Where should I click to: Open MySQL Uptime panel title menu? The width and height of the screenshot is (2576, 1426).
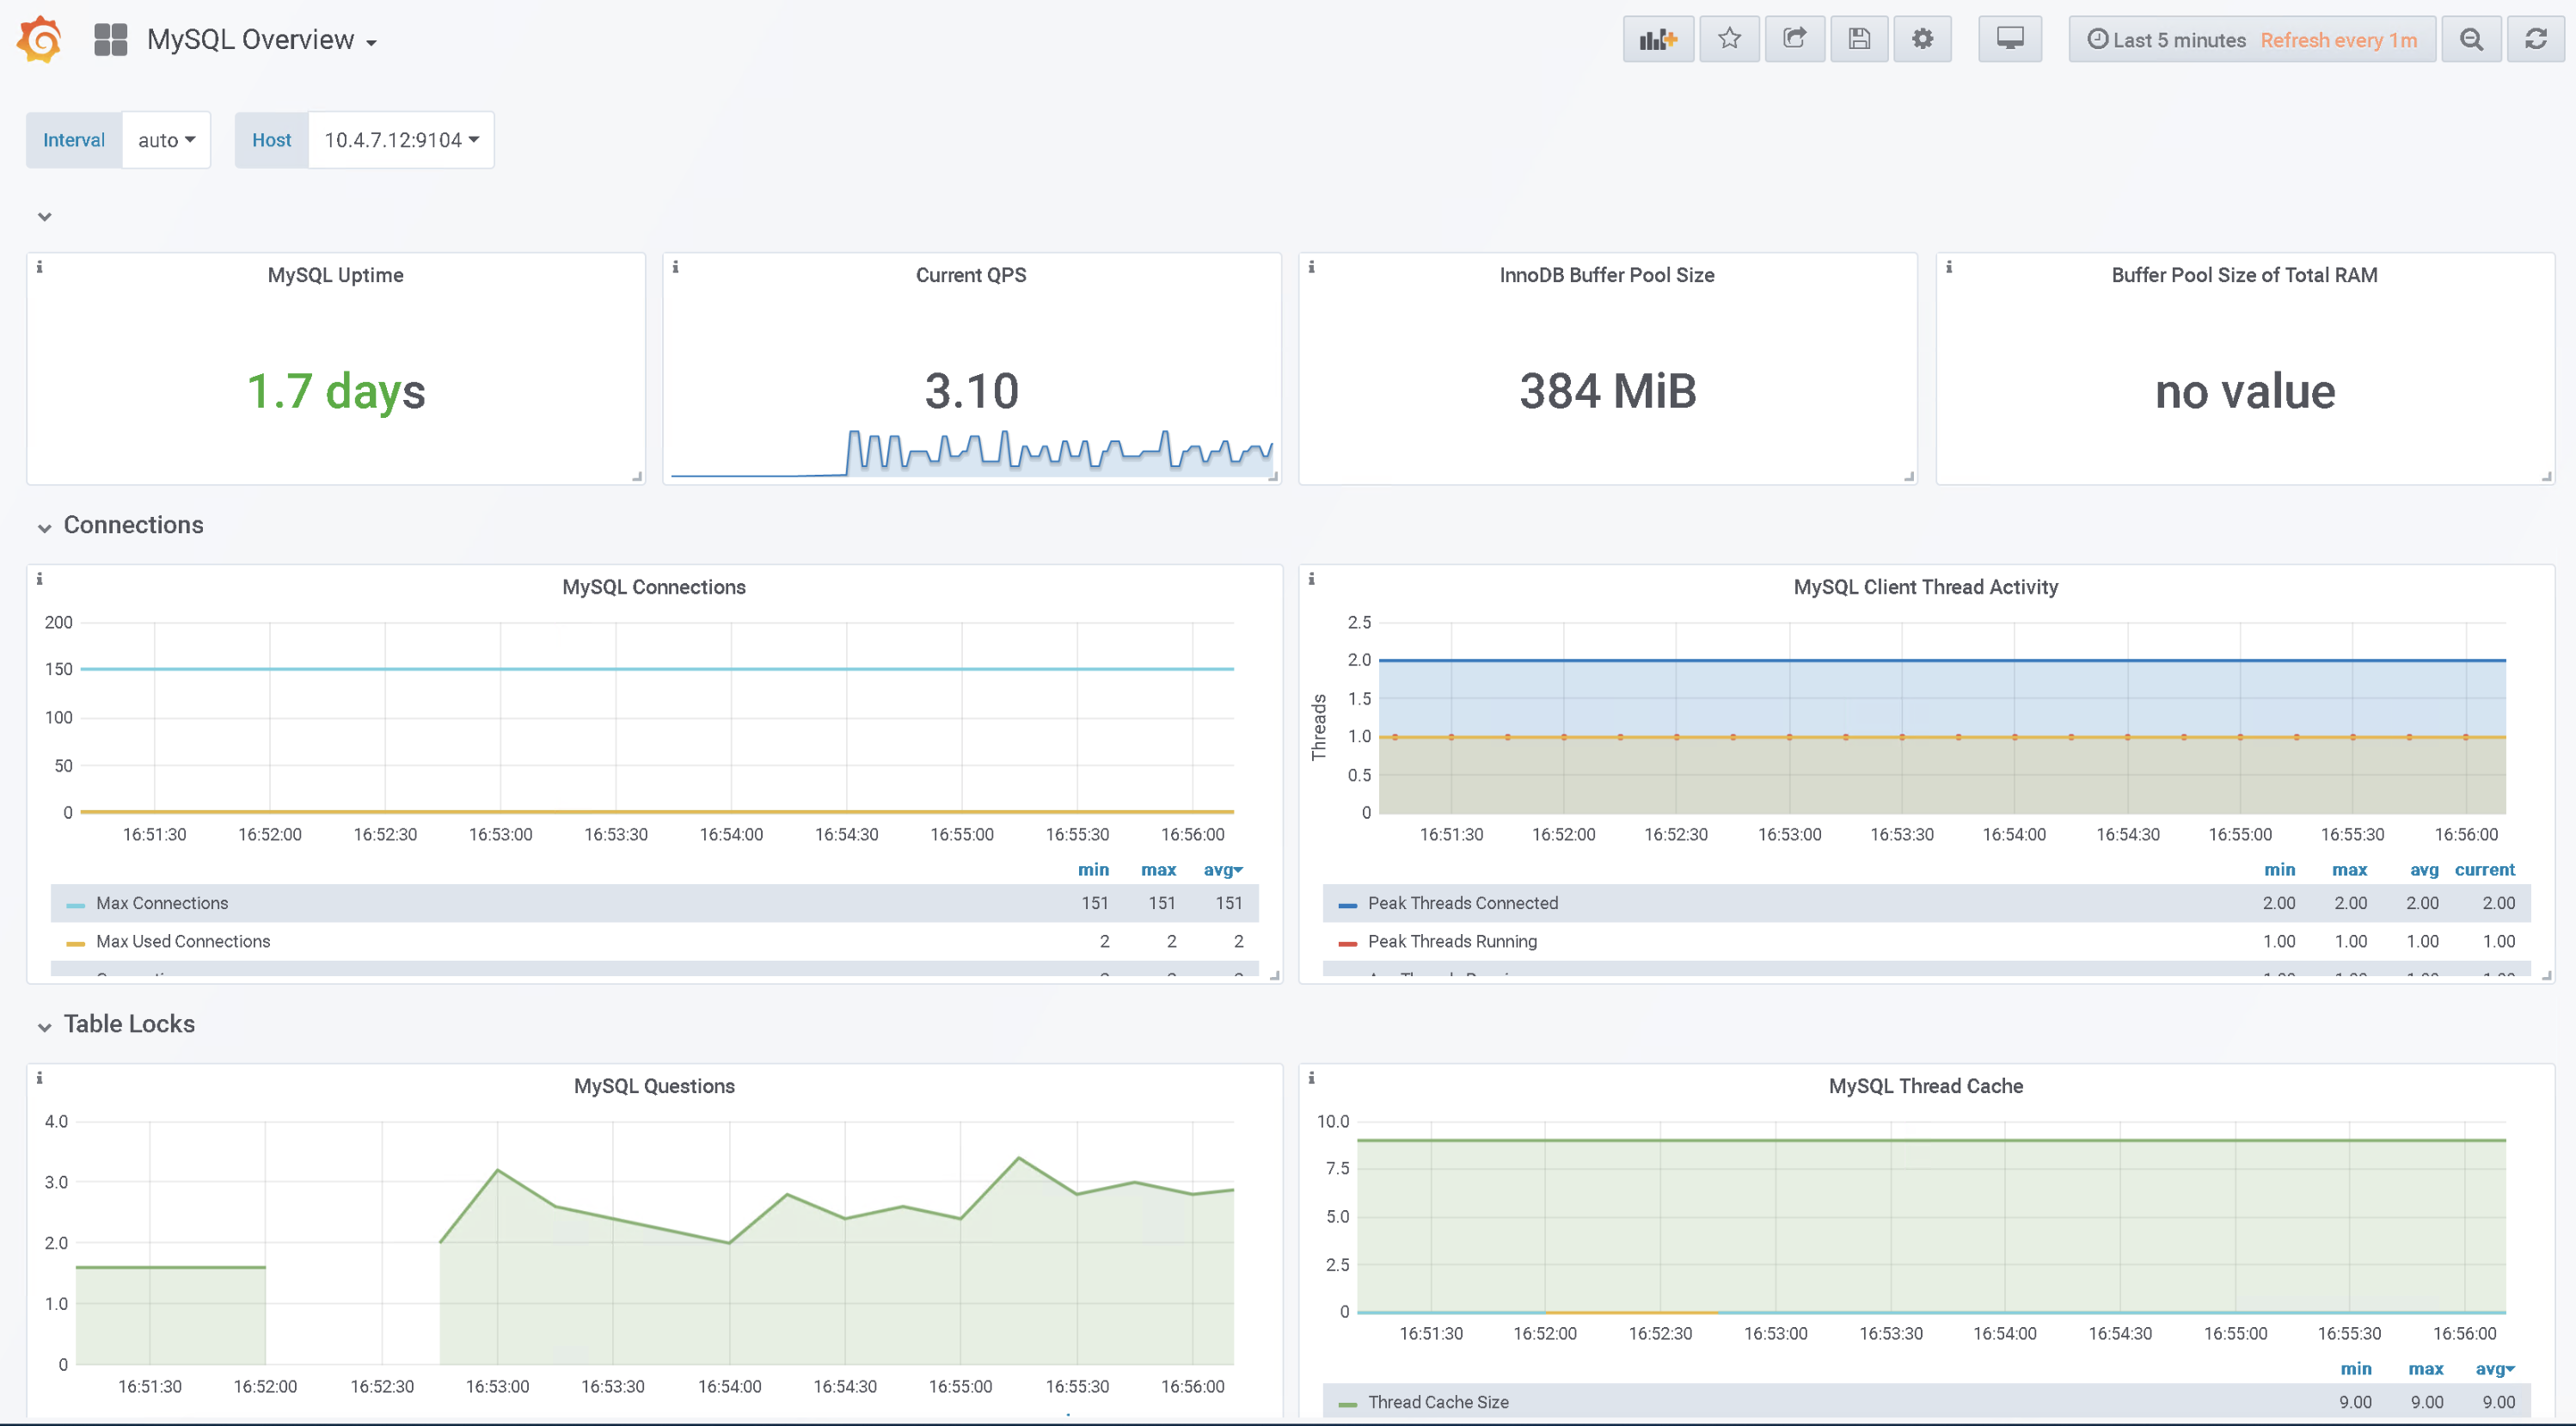point(336,275)
